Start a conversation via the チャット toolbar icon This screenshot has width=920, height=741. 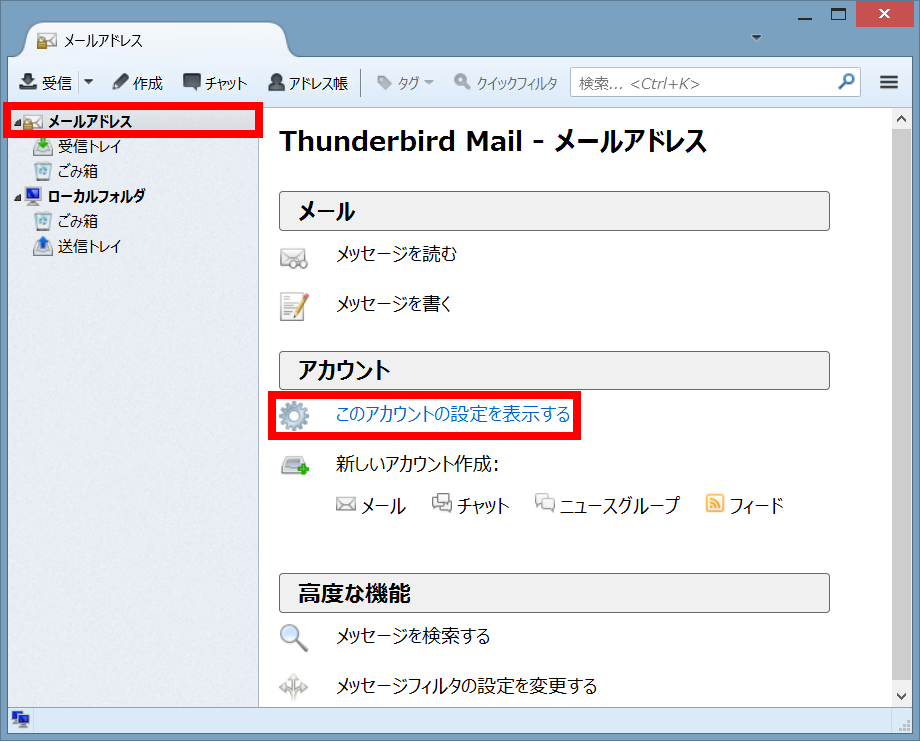click(214, 82)
